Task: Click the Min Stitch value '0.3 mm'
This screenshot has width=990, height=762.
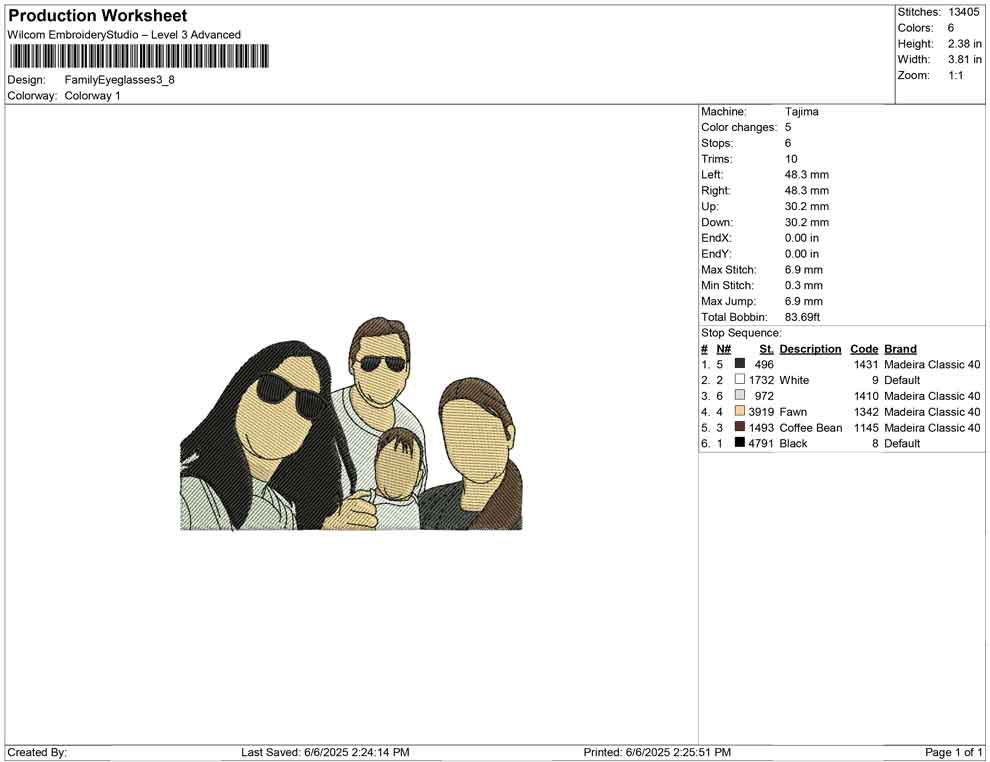Action: [804, 285]
